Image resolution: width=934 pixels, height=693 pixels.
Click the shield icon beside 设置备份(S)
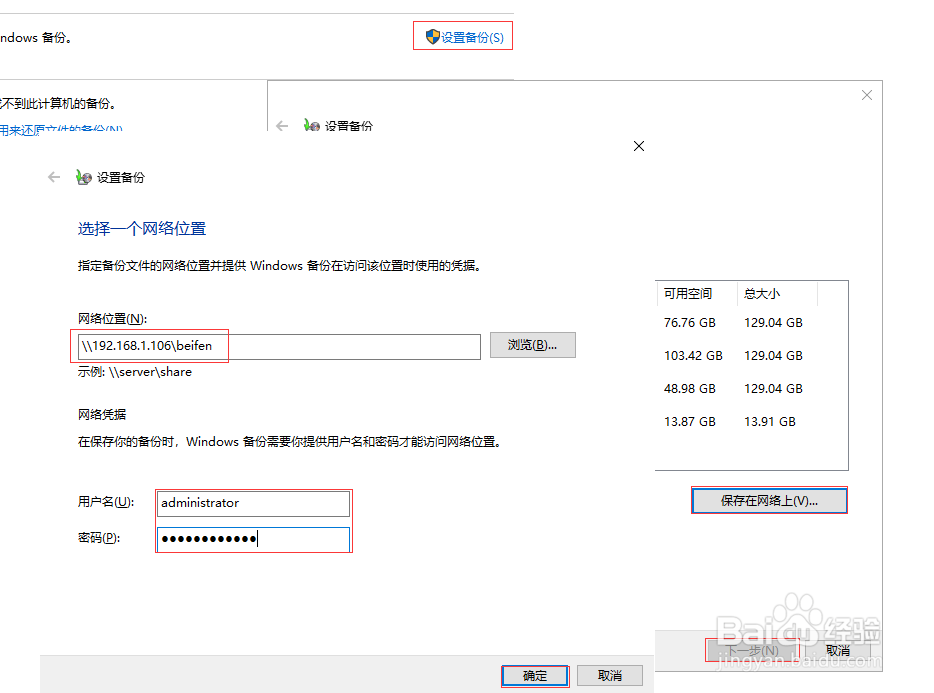tap(432, 37)
